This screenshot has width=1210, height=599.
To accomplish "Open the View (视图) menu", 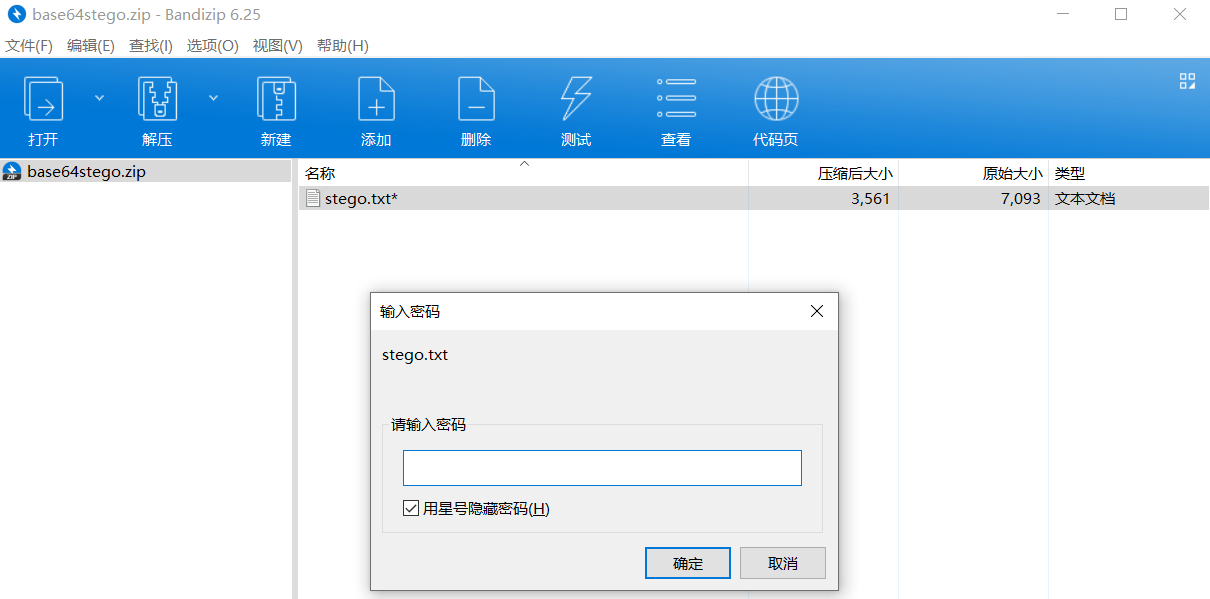I will pyautogui.click(x=278, y=46).
